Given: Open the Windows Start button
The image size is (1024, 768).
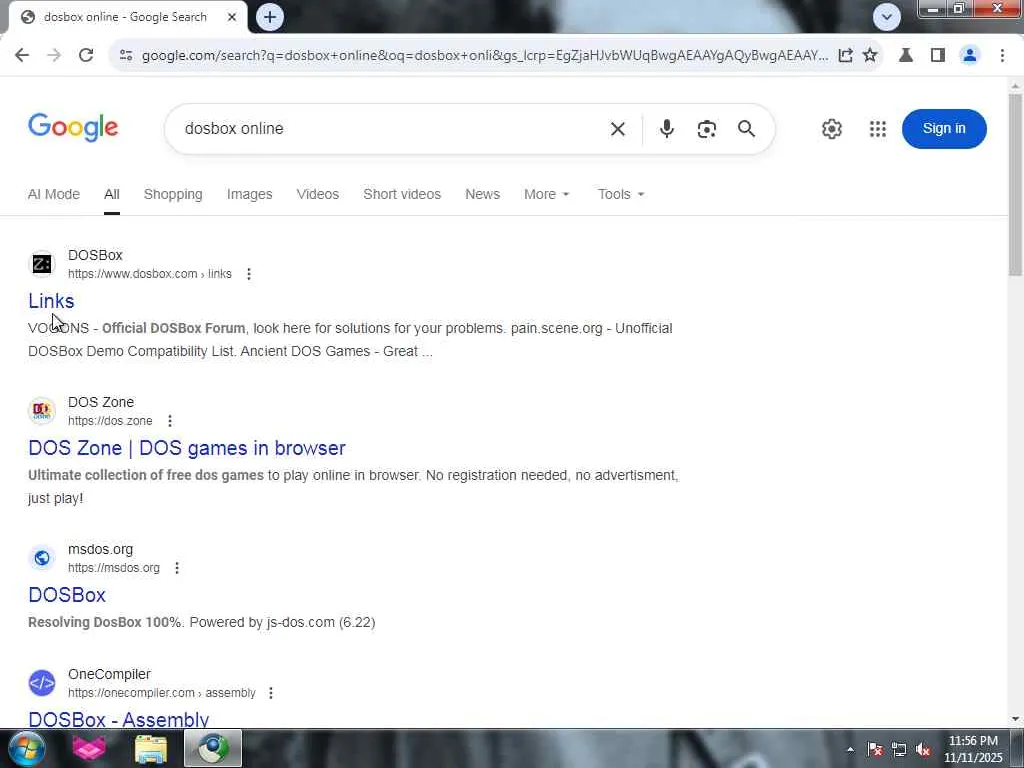Looking at the screenshot, I should click(26, 748).
